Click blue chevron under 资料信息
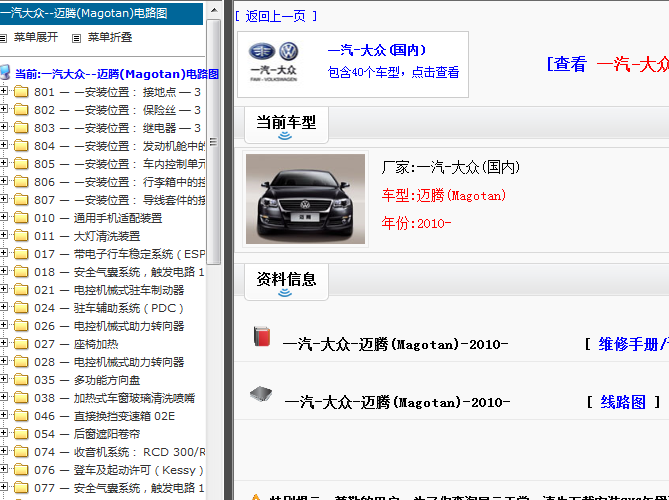Image resolution: width=669 pixels, height=500 pixels. (x=285, y=293)
